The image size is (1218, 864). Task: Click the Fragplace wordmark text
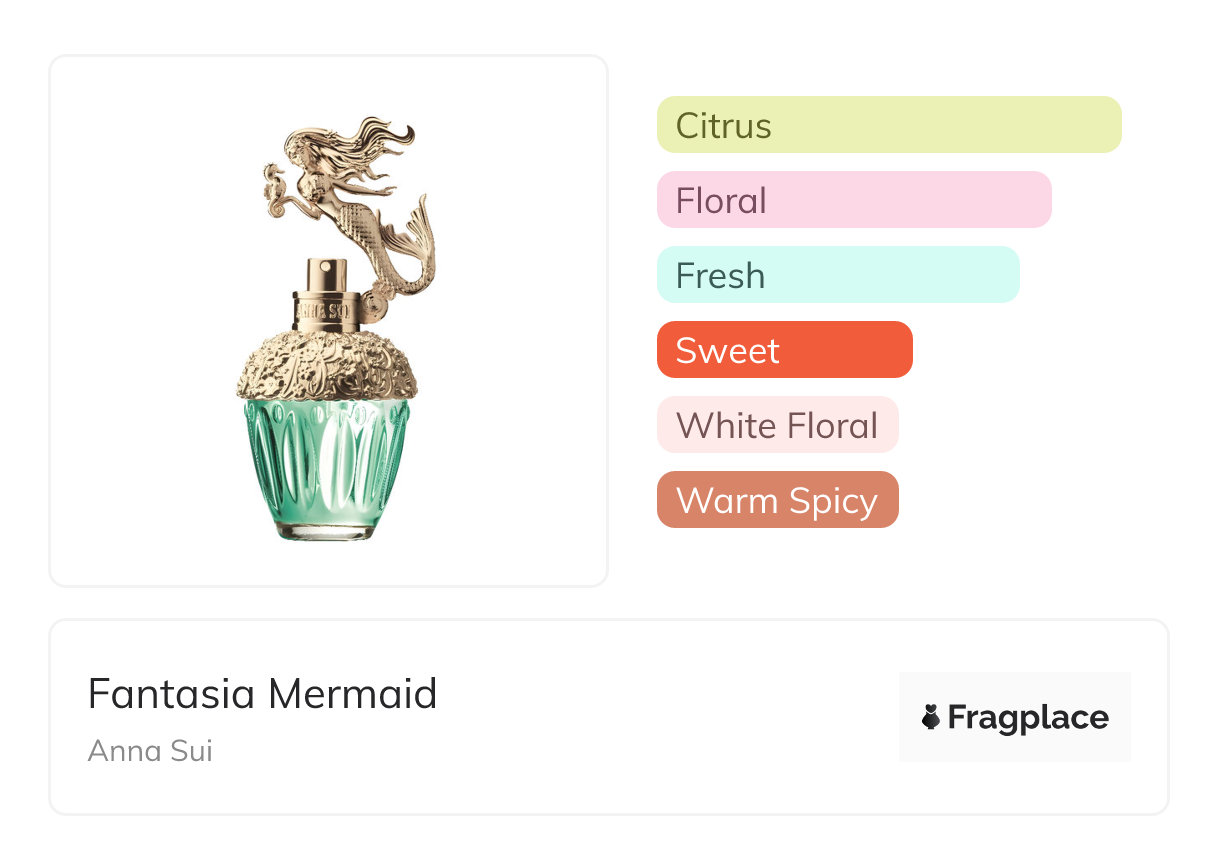click(1028, 717)
